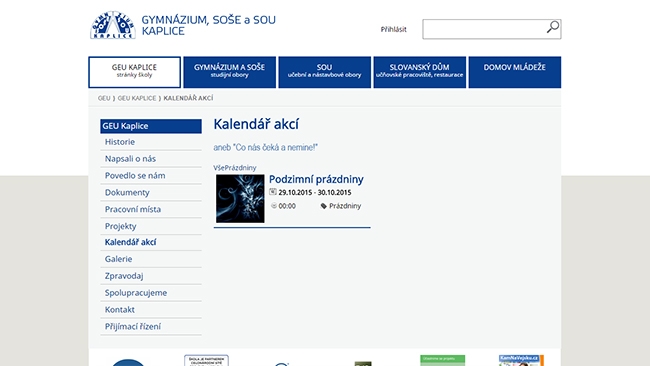Click the calendar icon beside event date
This screenshot has width=650, height=366.
[x=272, y=191]
